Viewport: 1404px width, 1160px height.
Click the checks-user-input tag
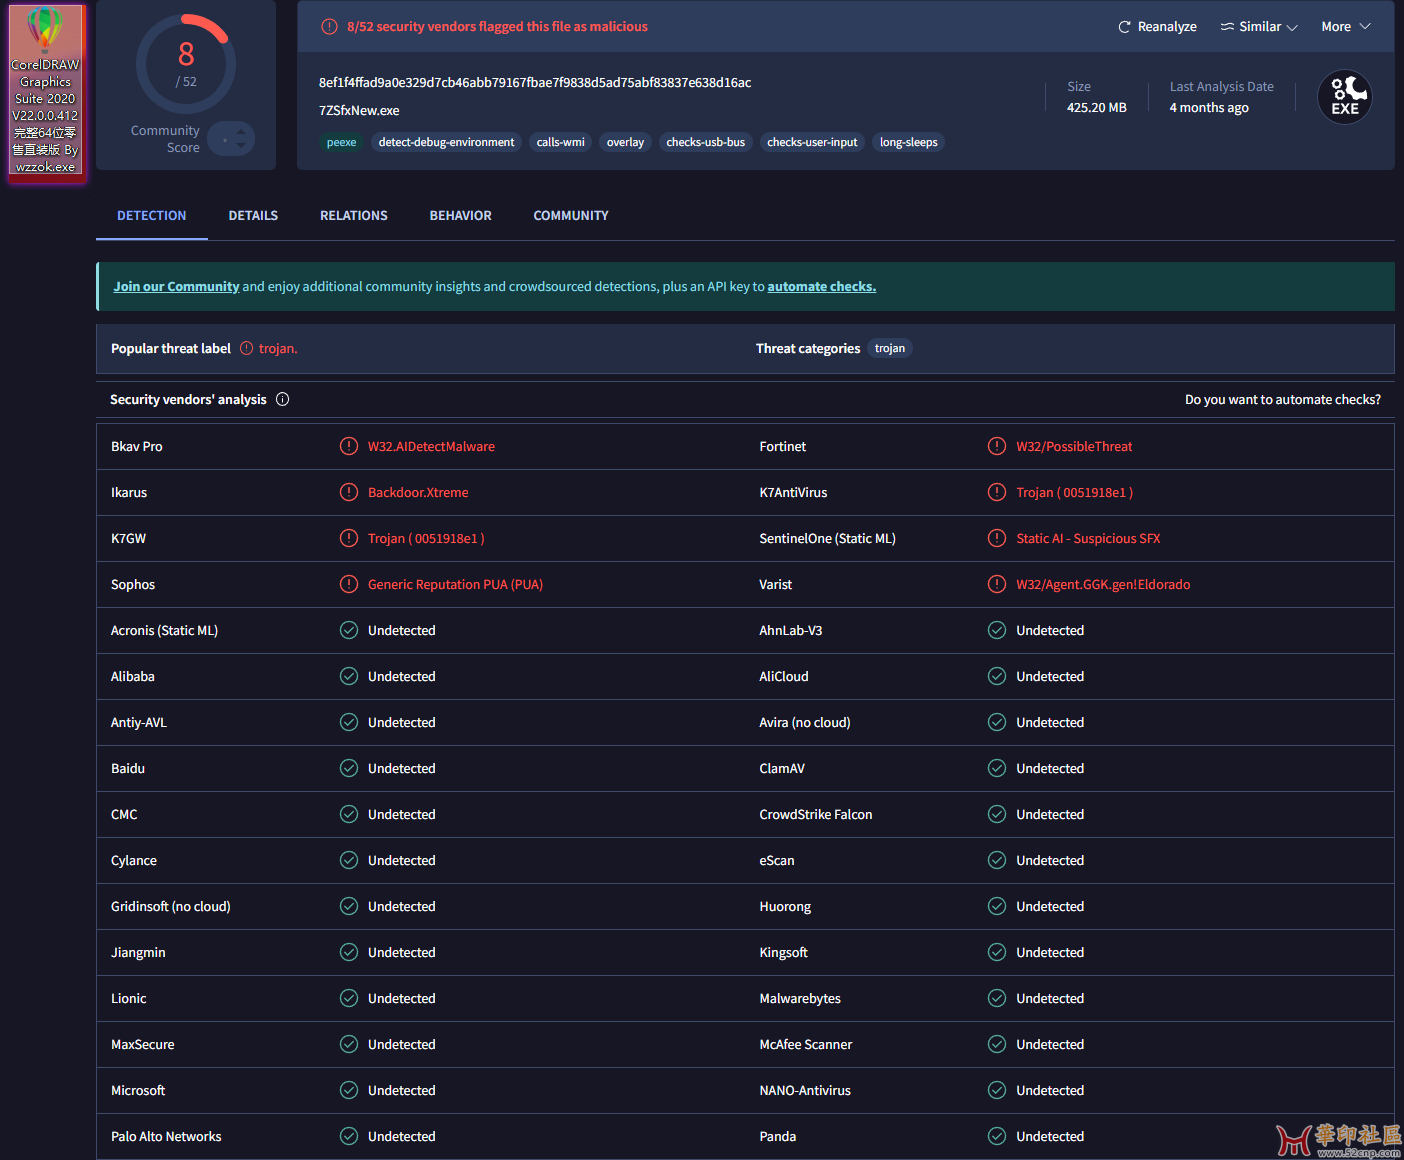[x=812, y=142]
